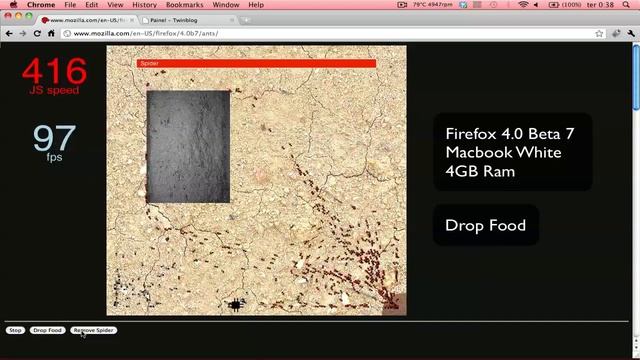640x360 pixels.
Task: Go back to previous page
Action: click(x=9, y=33)
